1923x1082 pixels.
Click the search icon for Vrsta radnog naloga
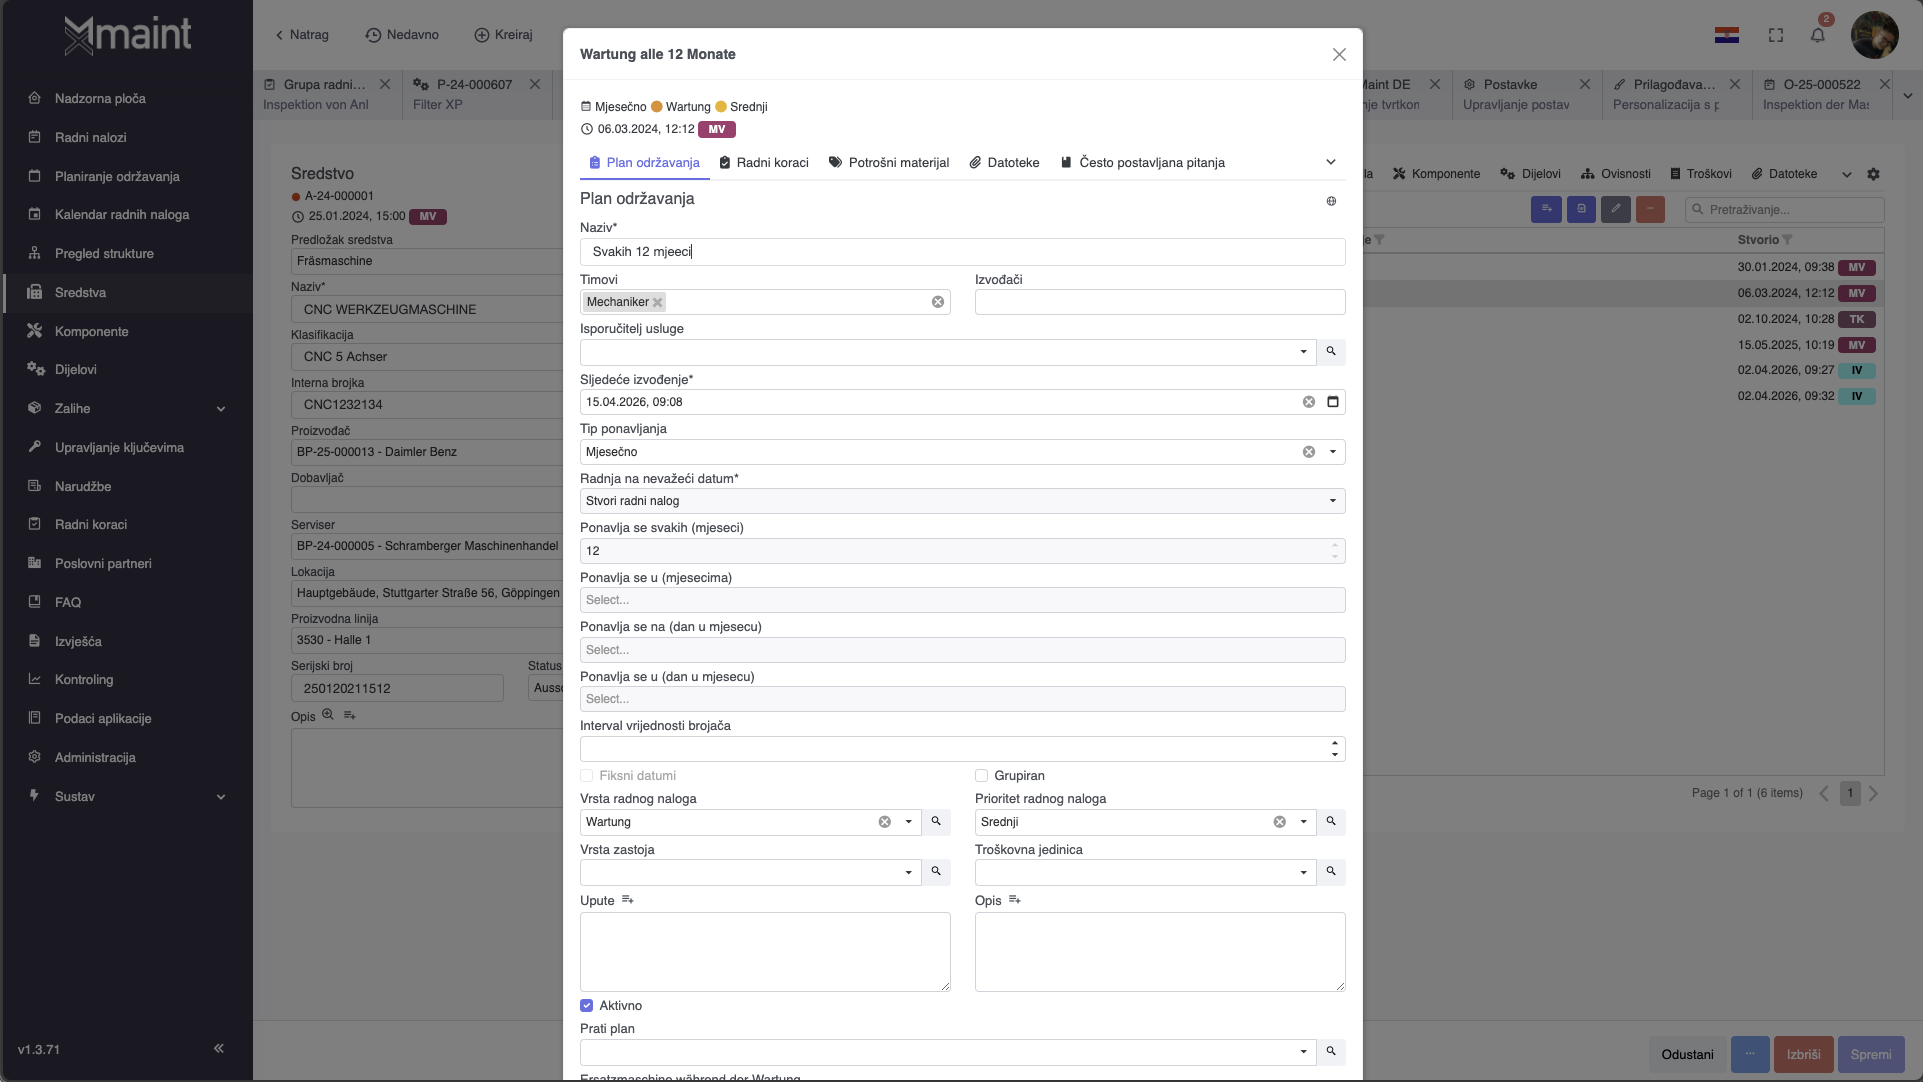pos(936,822)
